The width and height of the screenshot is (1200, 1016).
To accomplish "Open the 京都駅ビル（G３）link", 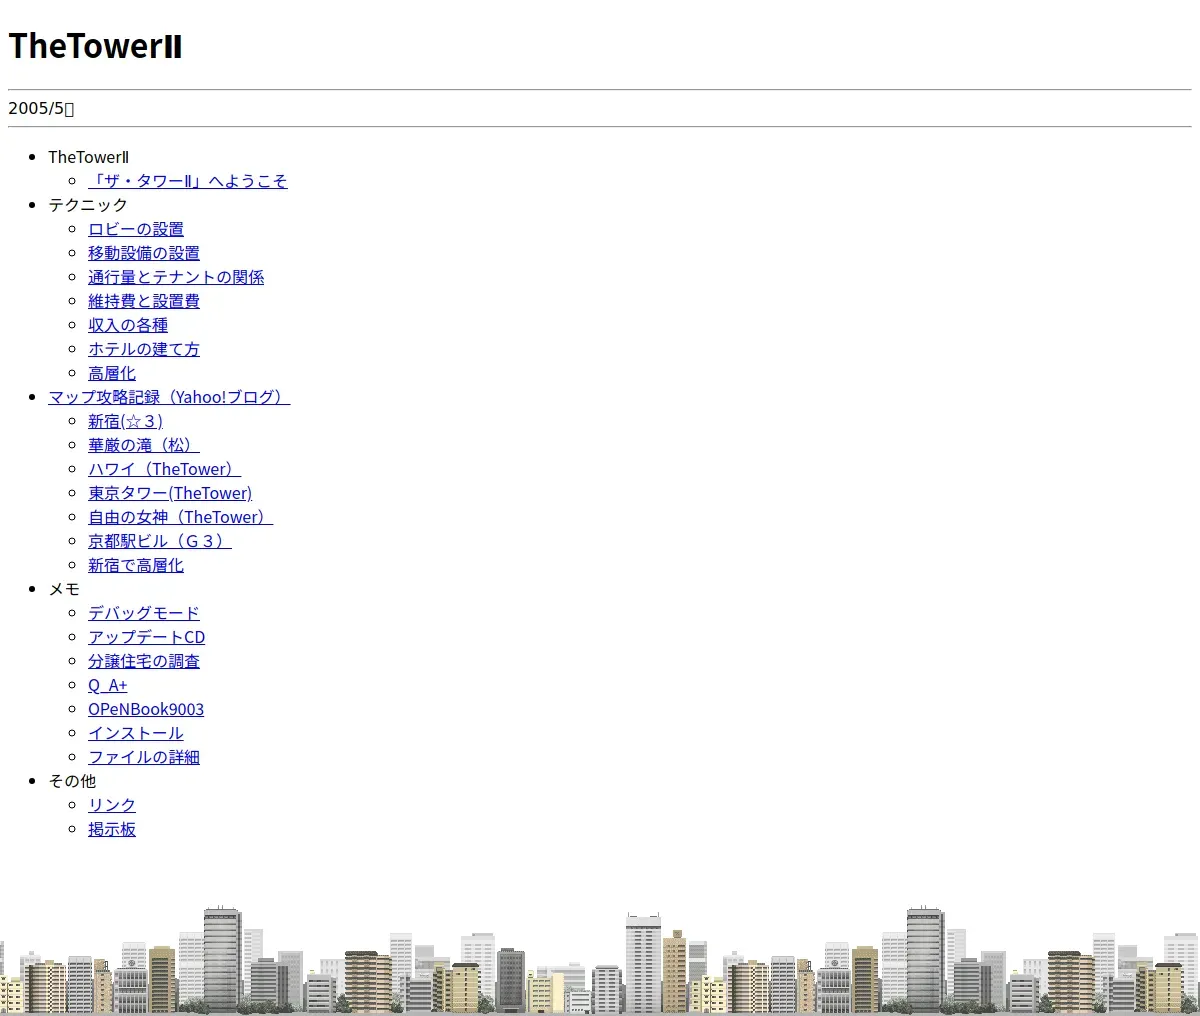I will (160, 541).
